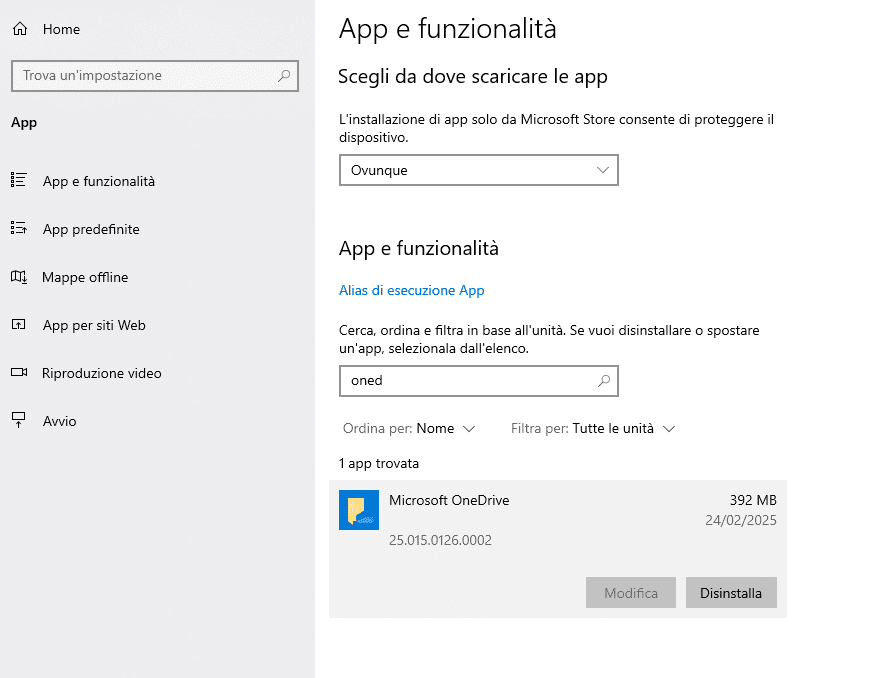Click the App predefinite sidebar icon
Viewport: 895px width, 678px height.
click(x=18, y=228)
